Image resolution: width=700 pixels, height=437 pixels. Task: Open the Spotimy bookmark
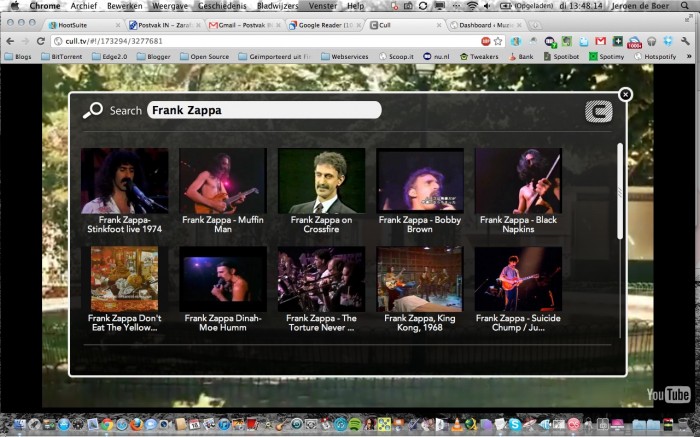point(607,57)
